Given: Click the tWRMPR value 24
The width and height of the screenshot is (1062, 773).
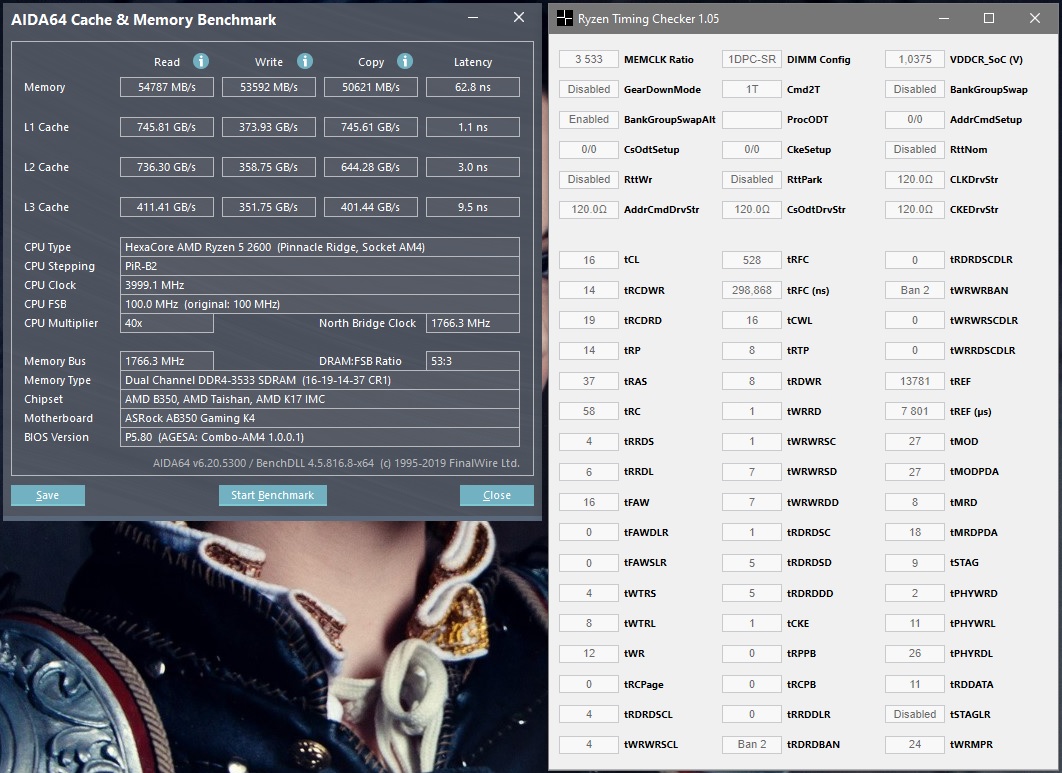Looking at the screenshot, I should (x=914, y=744).
